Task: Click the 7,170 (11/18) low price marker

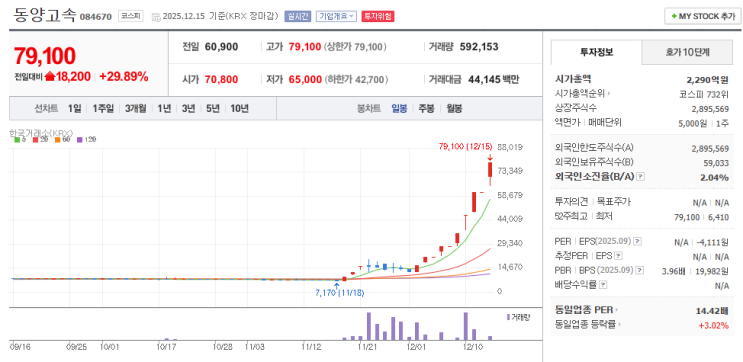Action: (x=340, y=293)
